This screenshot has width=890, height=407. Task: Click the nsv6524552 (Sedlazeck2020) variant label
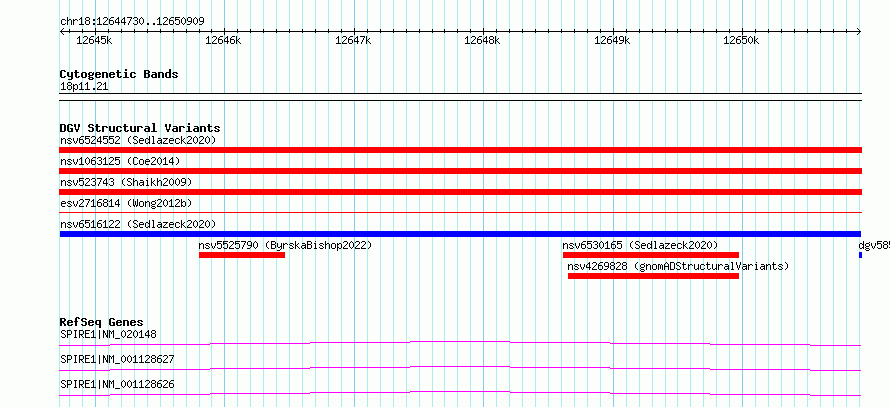138,140
